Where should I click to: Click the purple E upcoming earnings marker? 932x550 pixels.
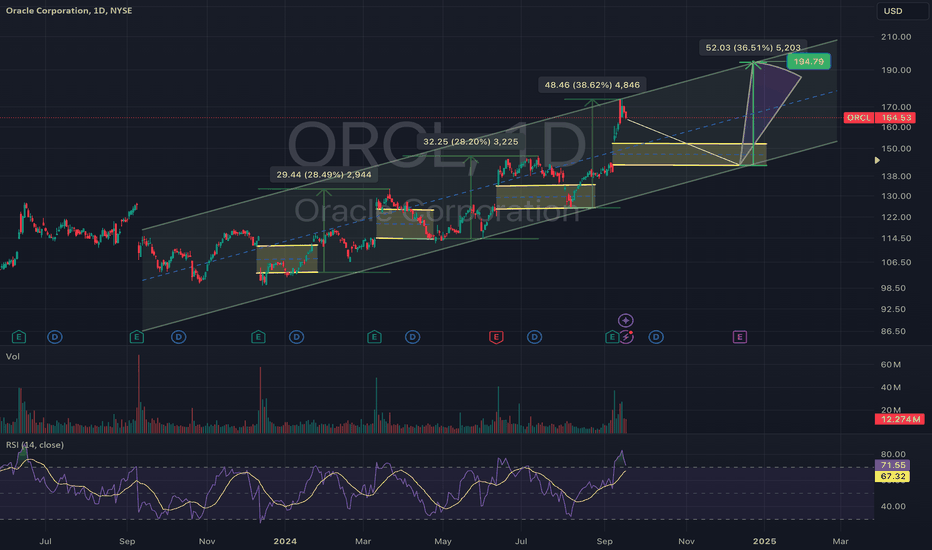coord(739,337)
